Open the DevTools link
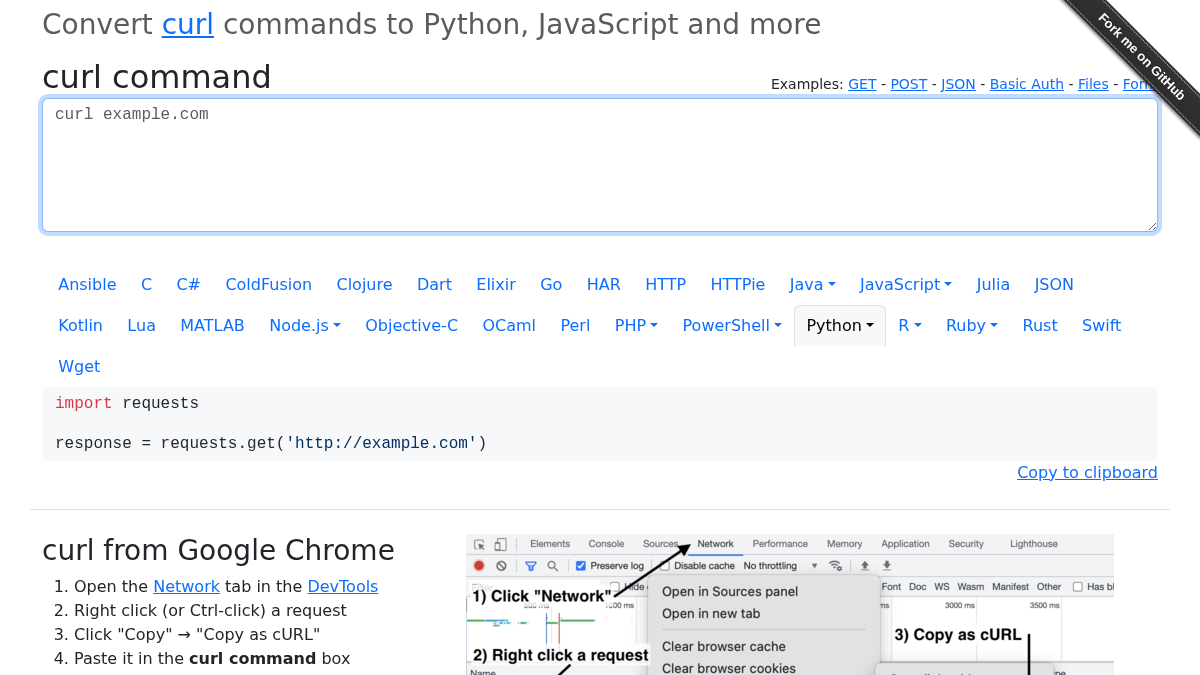 click(343, 586)
